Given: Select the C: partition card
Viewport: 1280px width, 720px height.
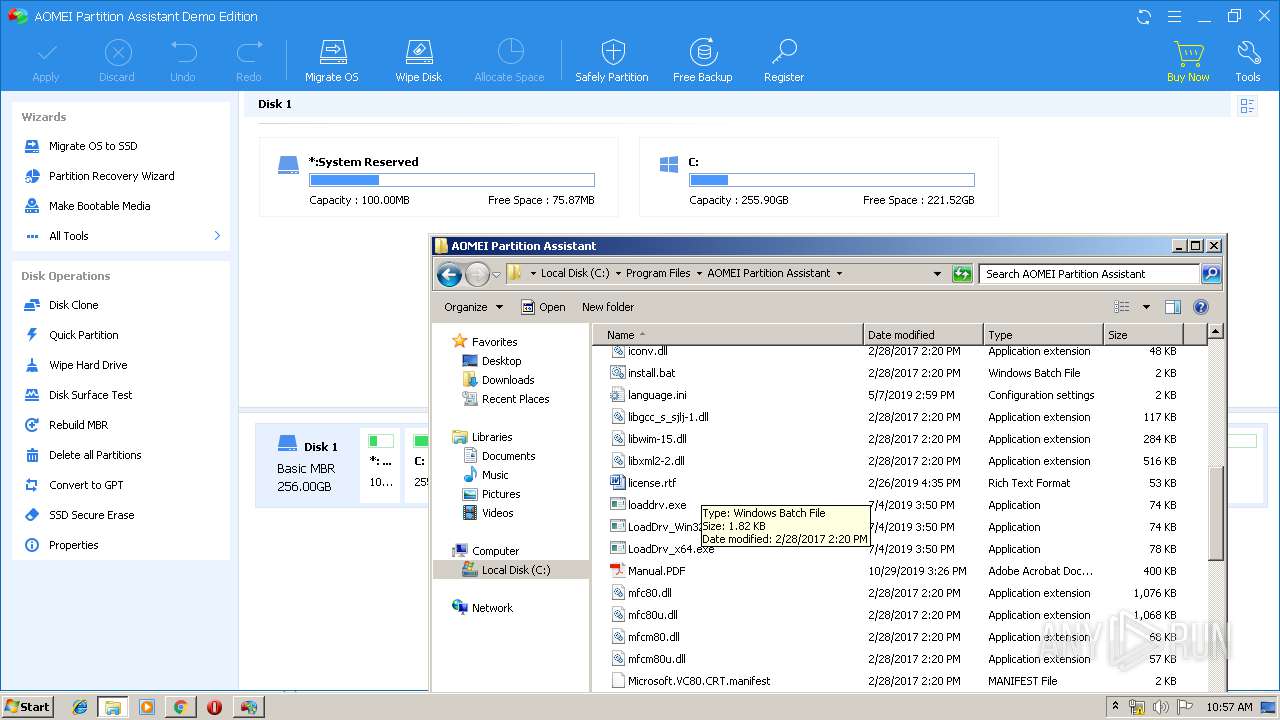Looking at the screenshot, I should (819, 177).
